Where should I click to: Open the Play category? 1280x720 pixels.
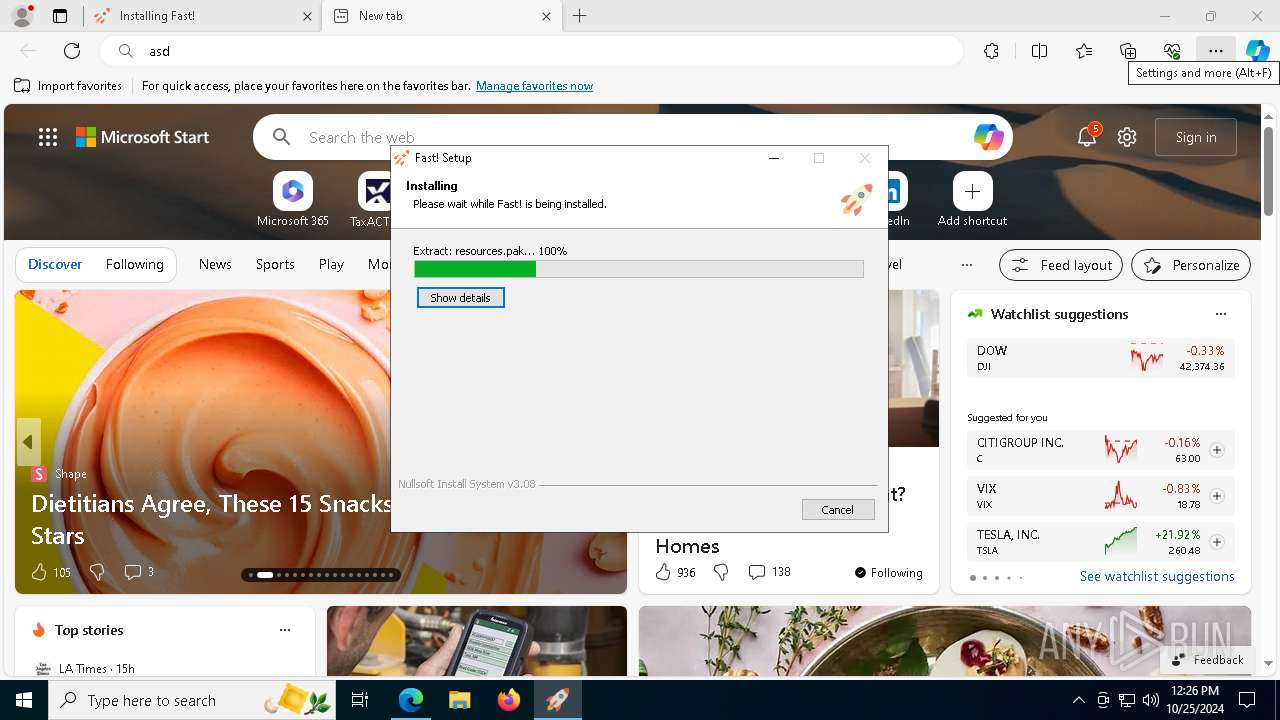pyautogui.click(x=331, y=265)
